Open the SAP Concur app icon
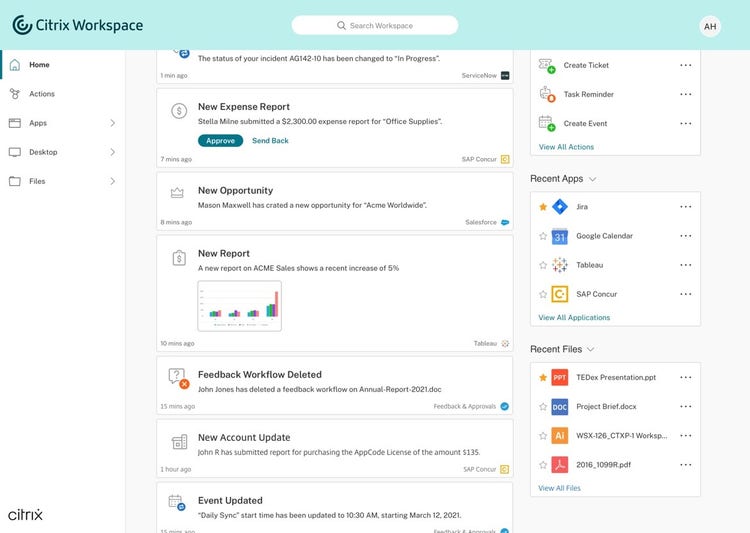750x533 pixels. pyautogui.click(x=560, y=294)
